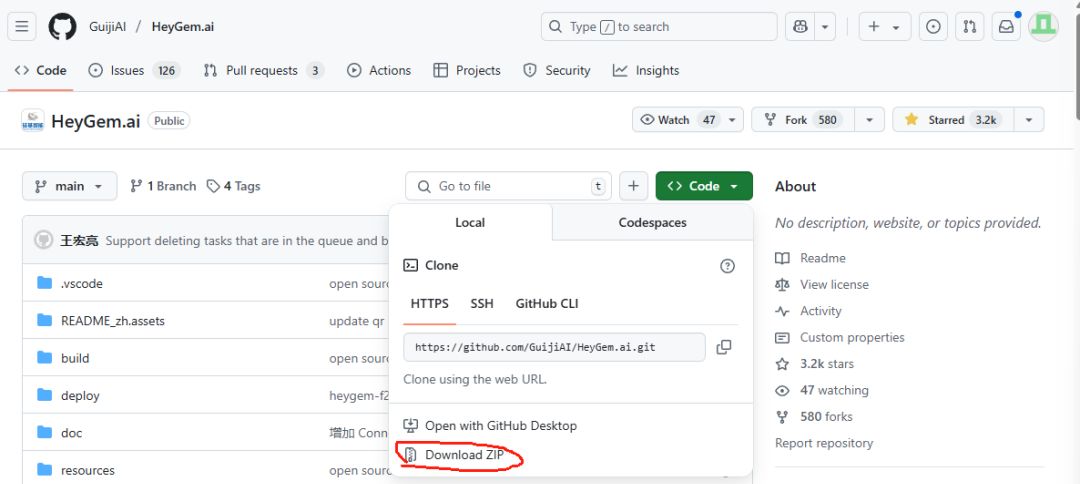Click Open with GitHub Desktop
Screen dimensions: 1080x484
tap(500, 426)
